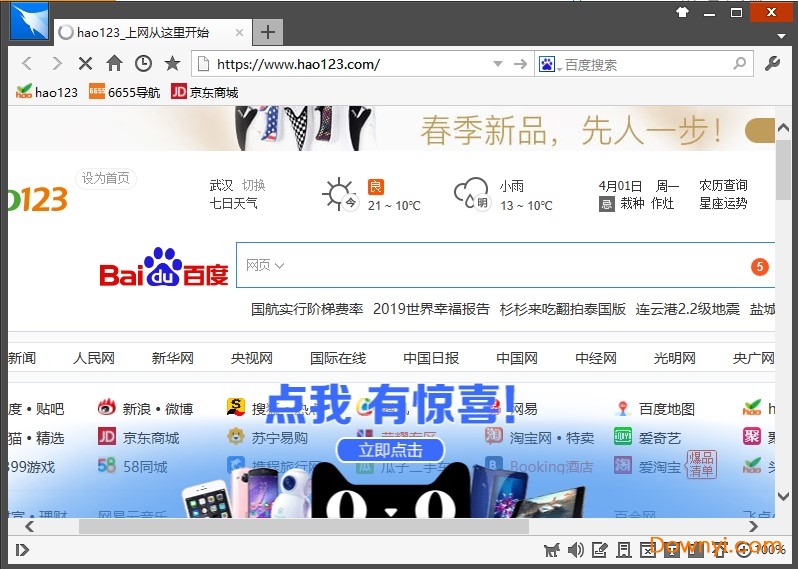This screenshot has height=569, width=798.
Task: Click the home page icon
Action: click(x=114, y=63)
